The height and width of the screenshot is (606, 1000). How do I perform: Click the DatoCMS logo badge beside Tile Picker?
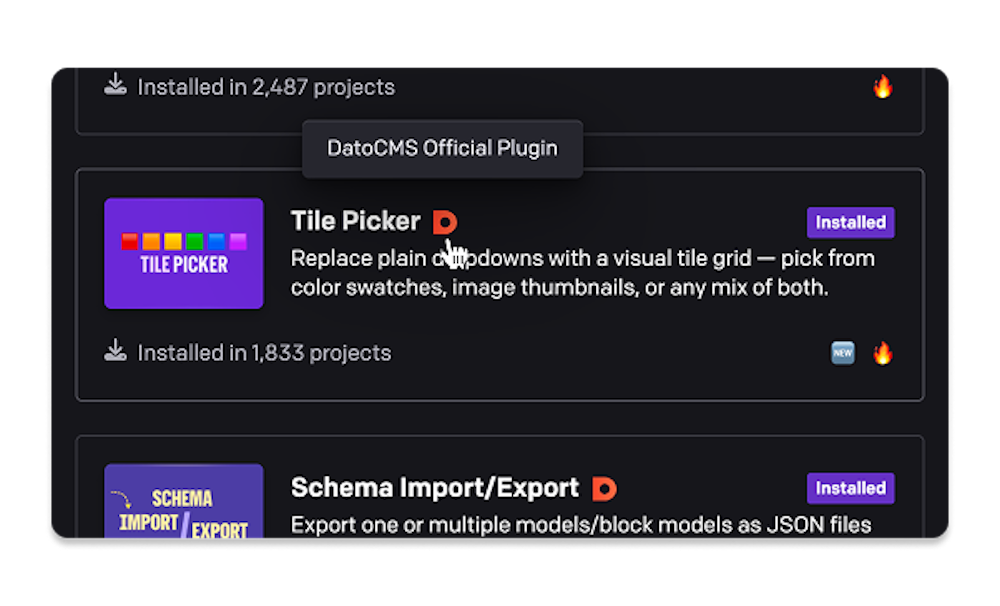point(445,222)
